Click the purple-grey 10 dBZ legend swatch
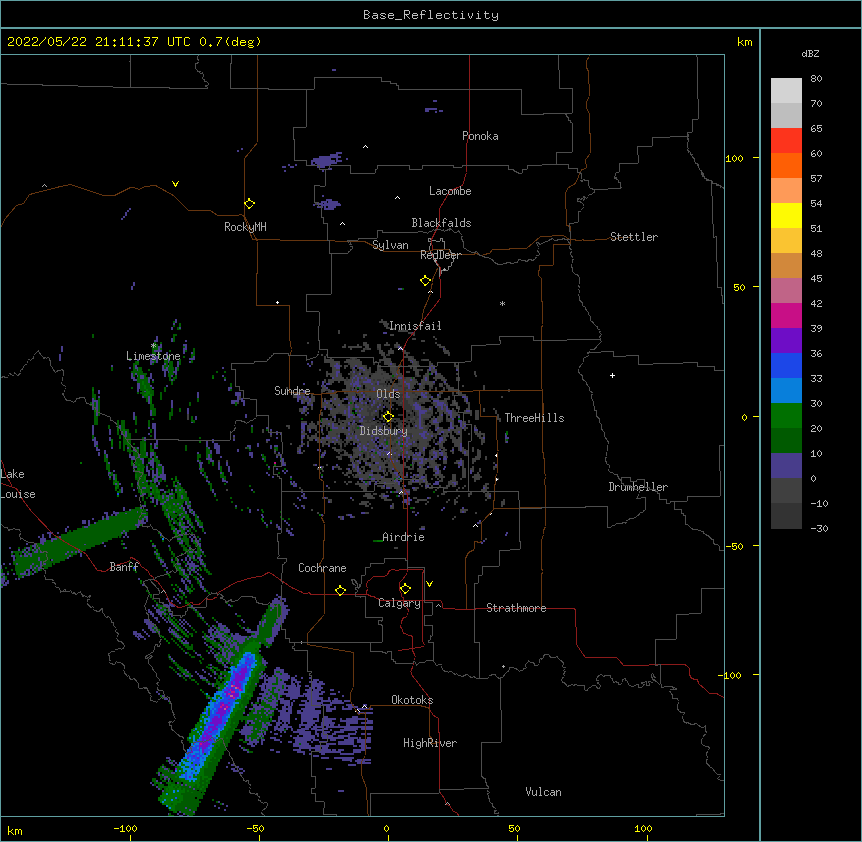Image resolution: width=862 pixels, height=842 pixels. click(786, 466)
